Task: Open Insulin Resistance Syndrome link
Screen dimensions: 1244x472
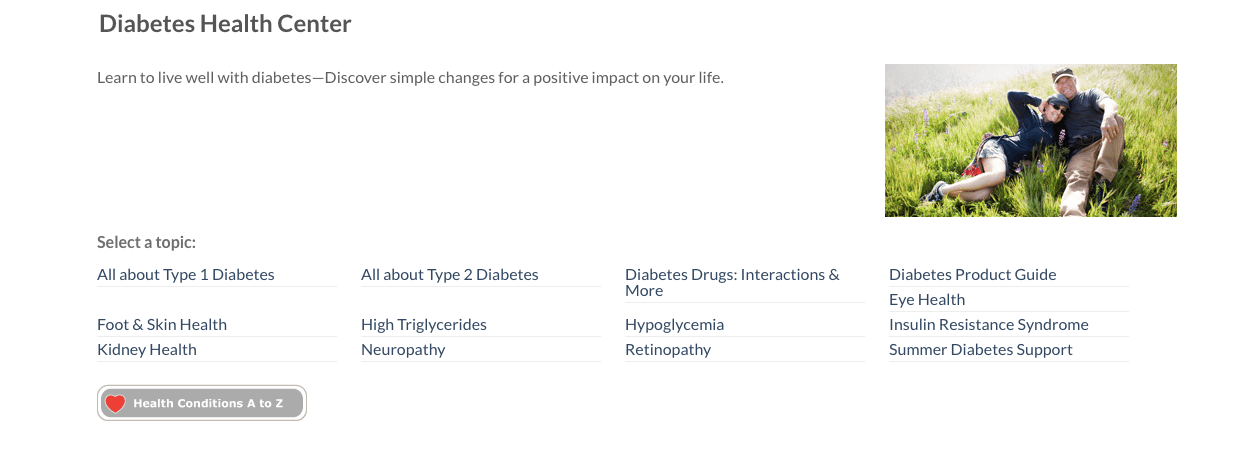Action: point(989,324)
